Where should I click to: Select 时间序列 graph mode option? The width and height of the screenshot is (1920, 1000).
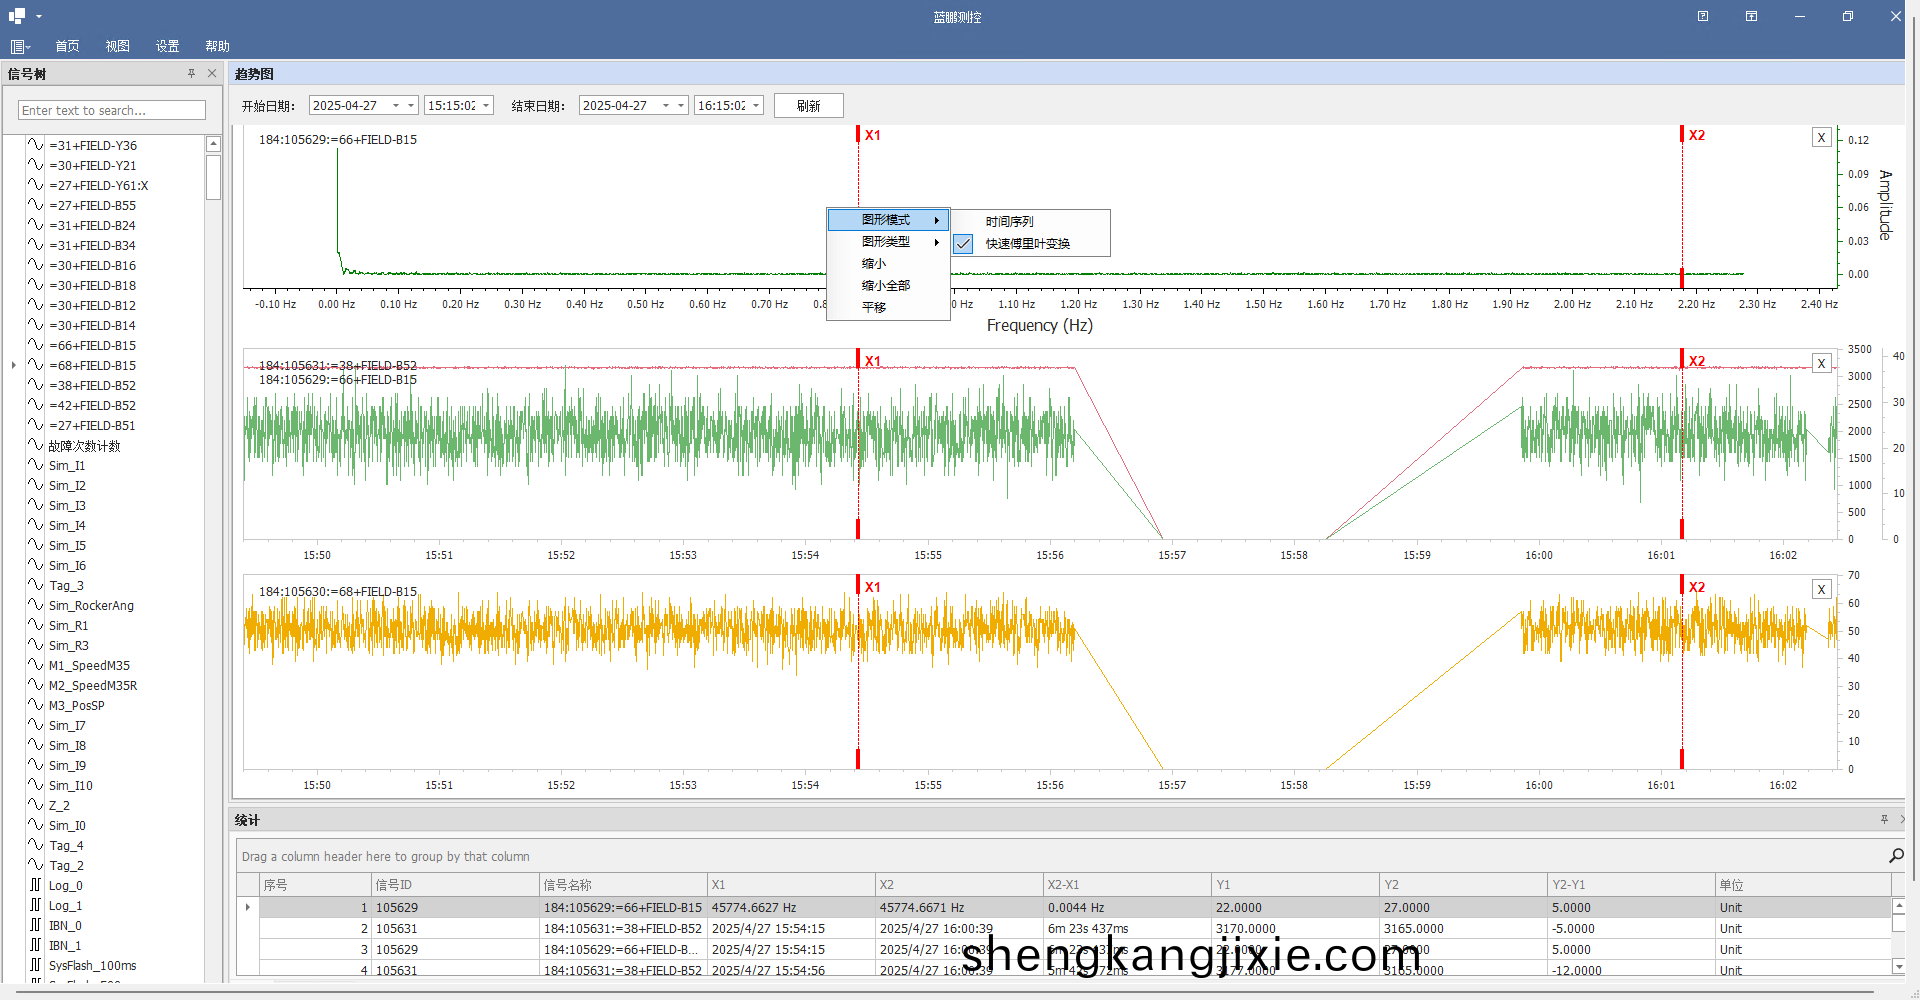(1009, 222)
